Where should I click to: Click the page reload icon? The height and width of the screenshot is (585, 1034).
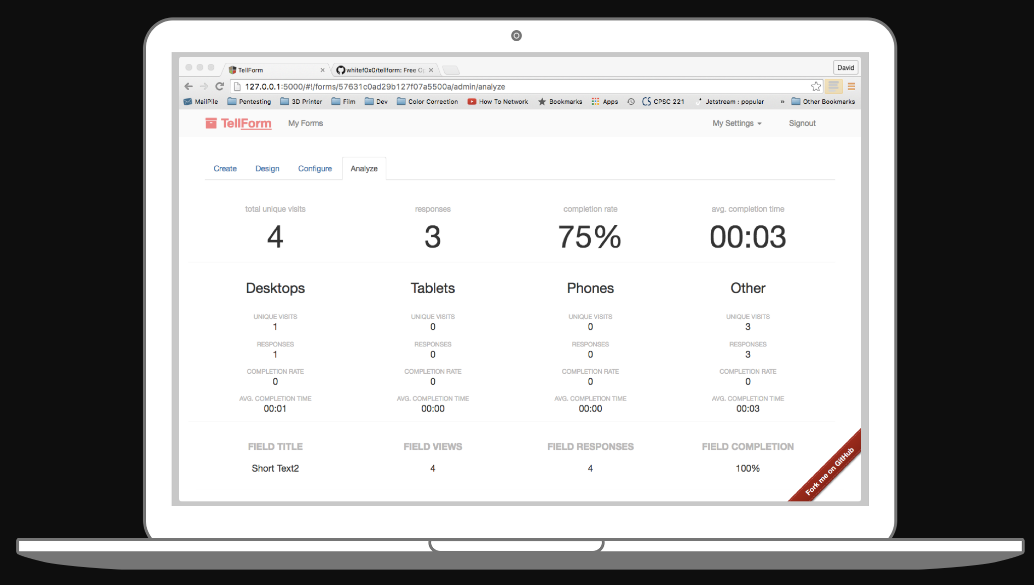(x=219, y=85)
